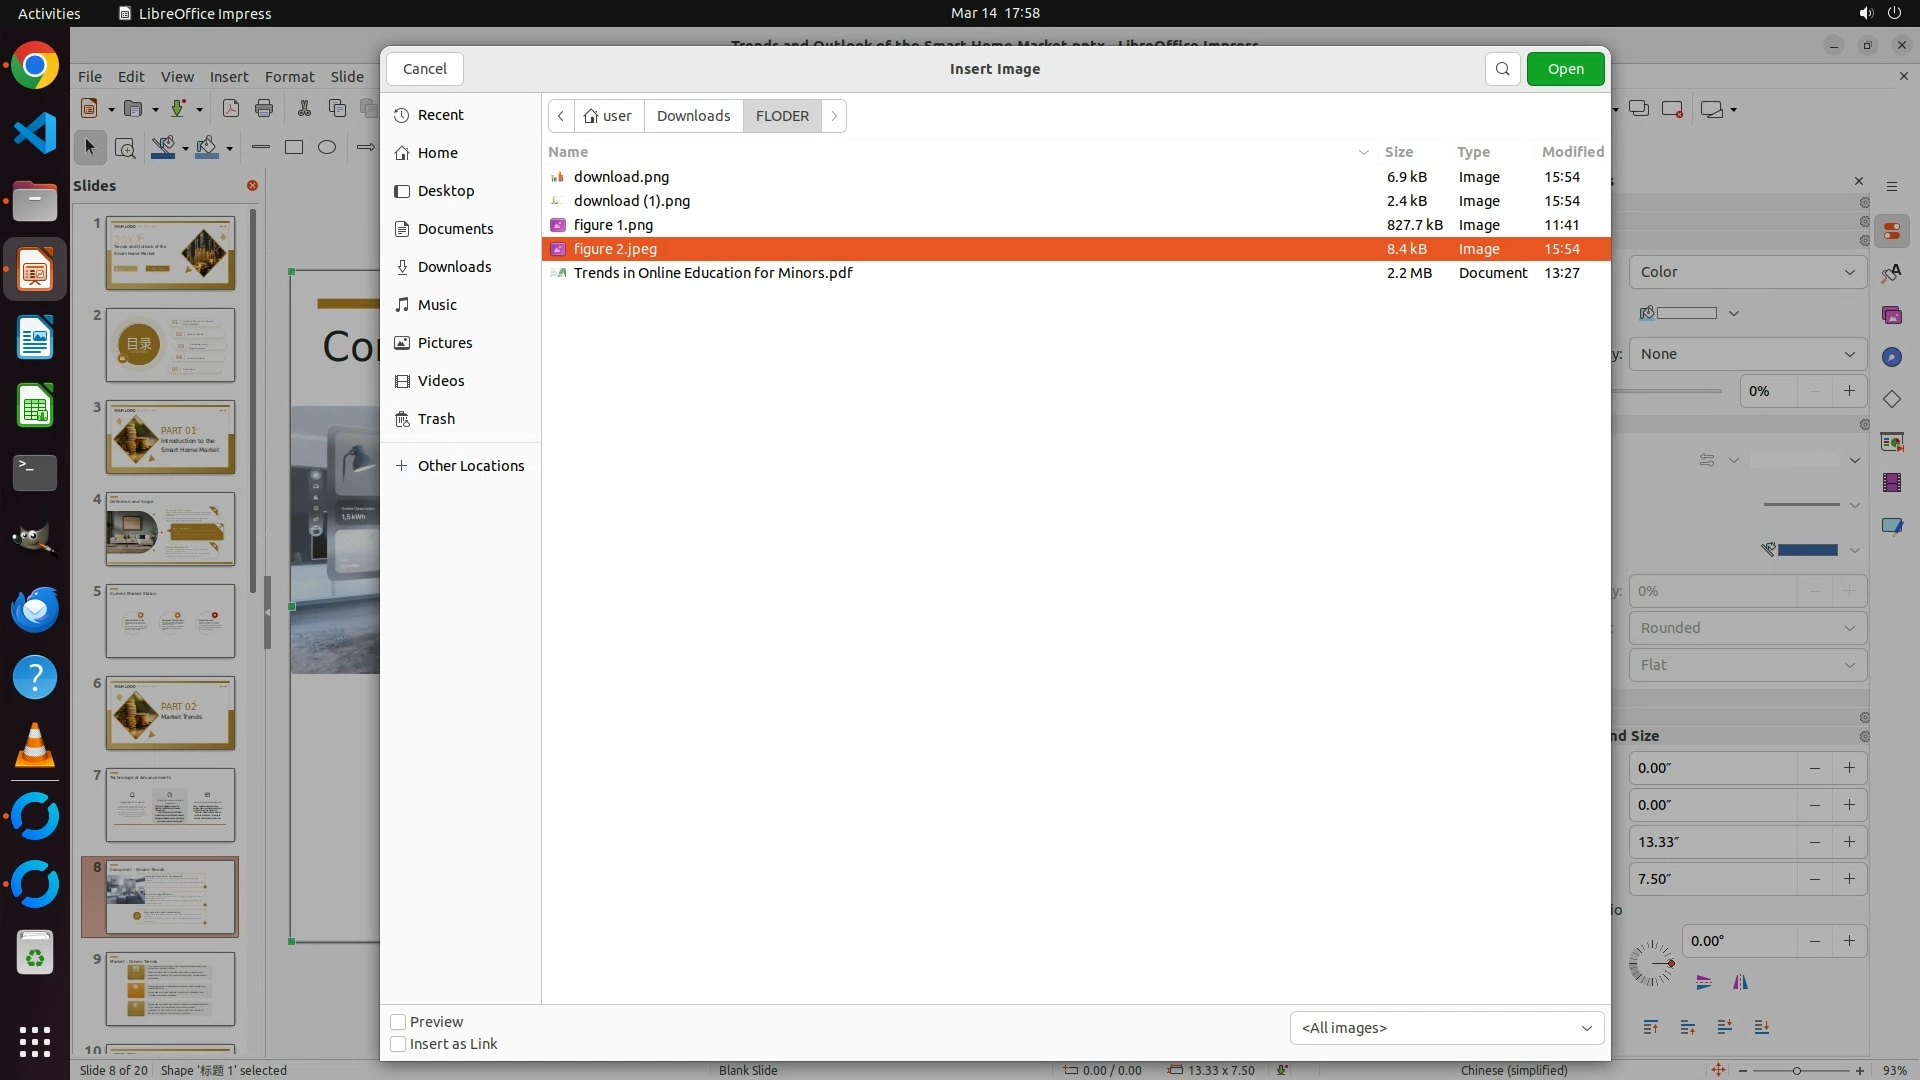Click the green Open button
This screenshot has height=1080, width=1920.
(x=1565, y=69)
